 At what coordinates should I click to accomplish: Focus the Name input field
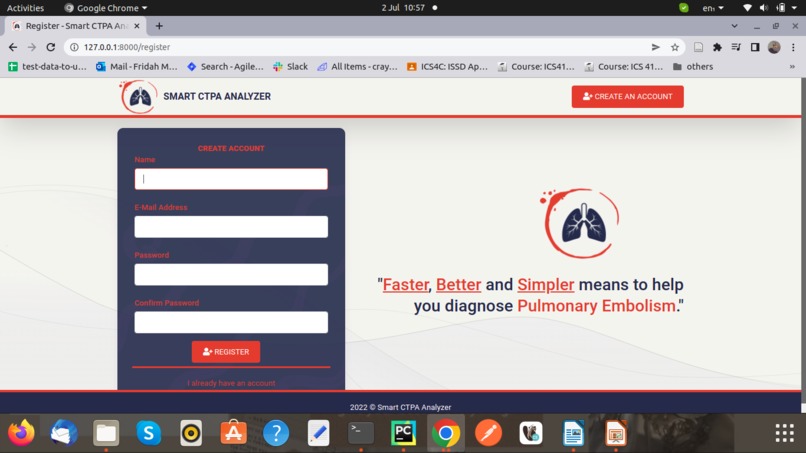pyautogui.click(x=231, y=179)
